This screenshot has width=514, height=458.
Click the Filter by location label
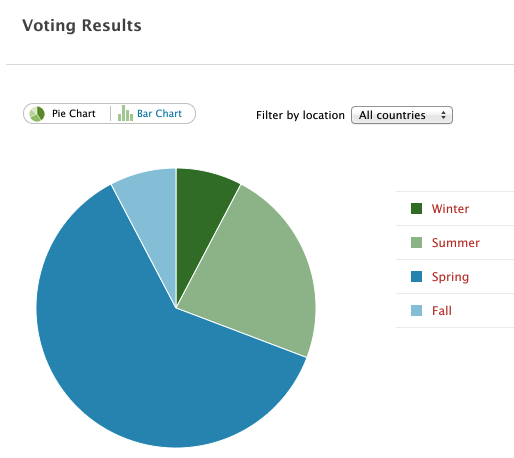pyautogui.click(x=300, y=115)
